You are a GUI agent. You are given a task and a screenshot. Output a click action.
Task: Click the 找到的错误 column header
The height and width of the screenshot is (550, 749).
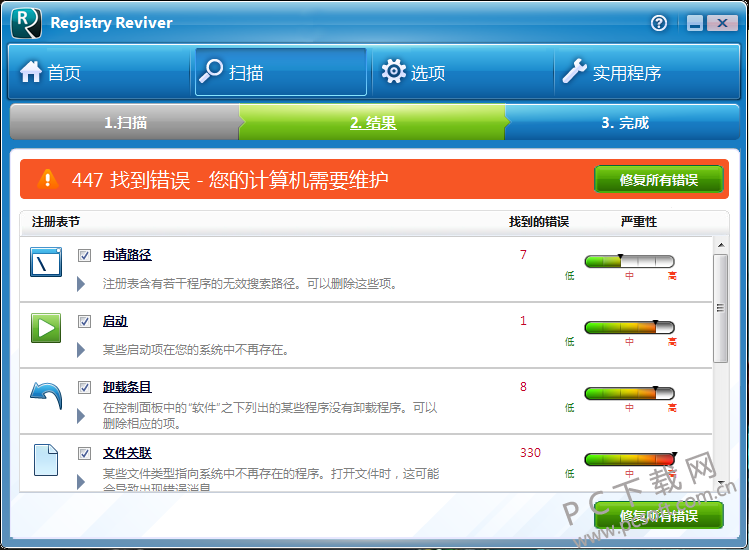click(539, 222)
